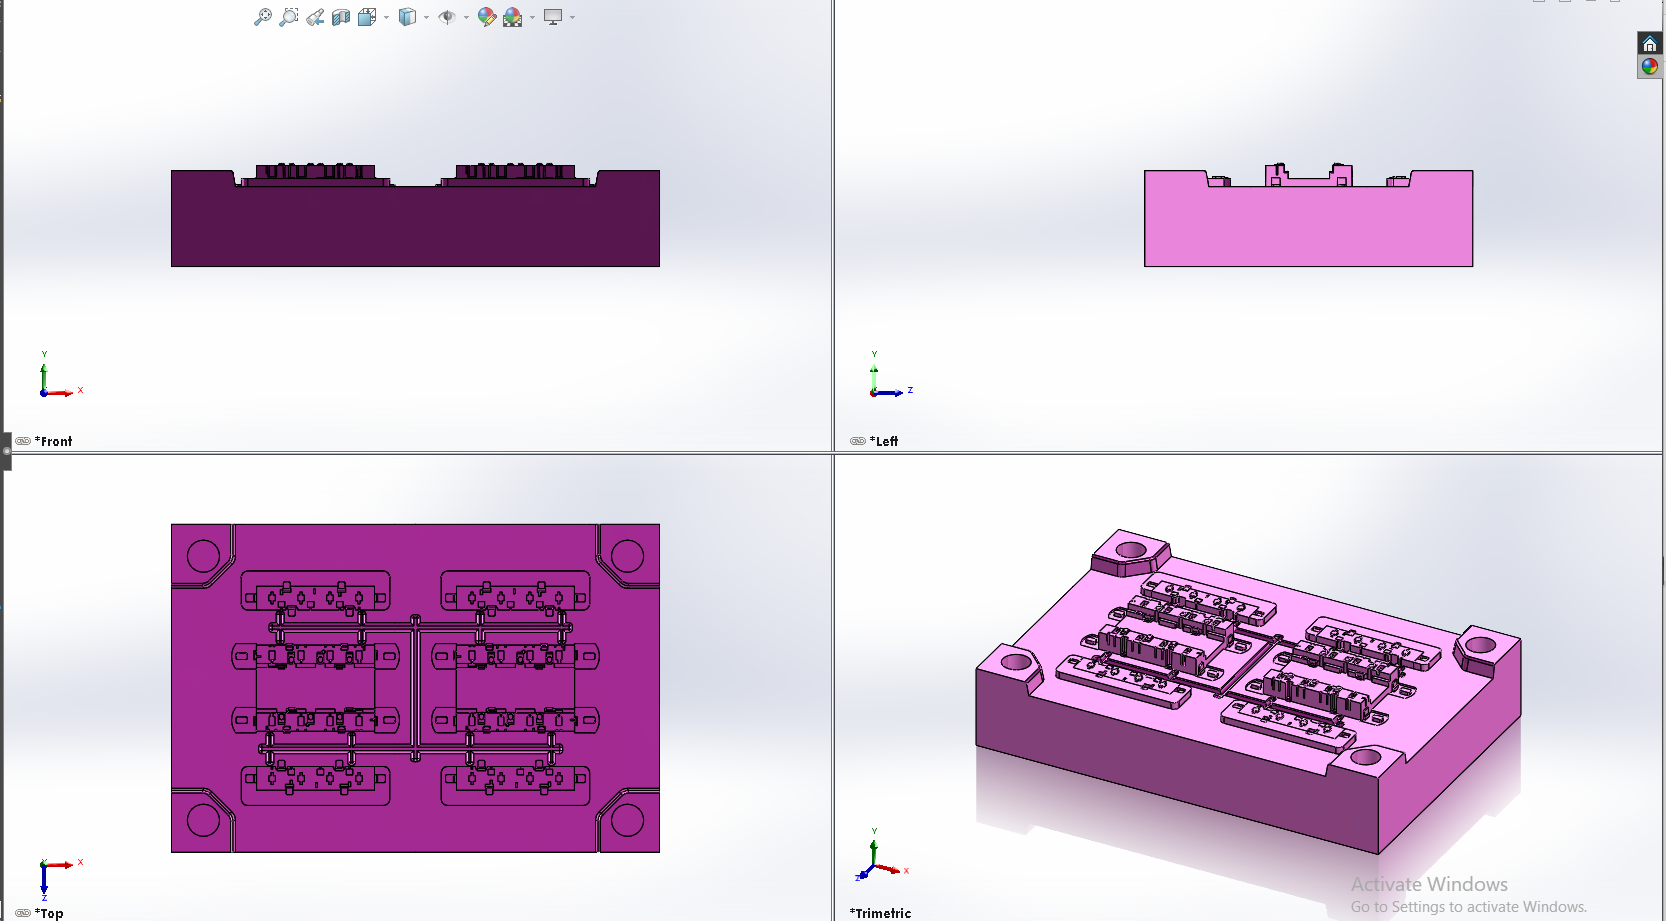Select the Zoom to Area tool

[x=289, y=17]
